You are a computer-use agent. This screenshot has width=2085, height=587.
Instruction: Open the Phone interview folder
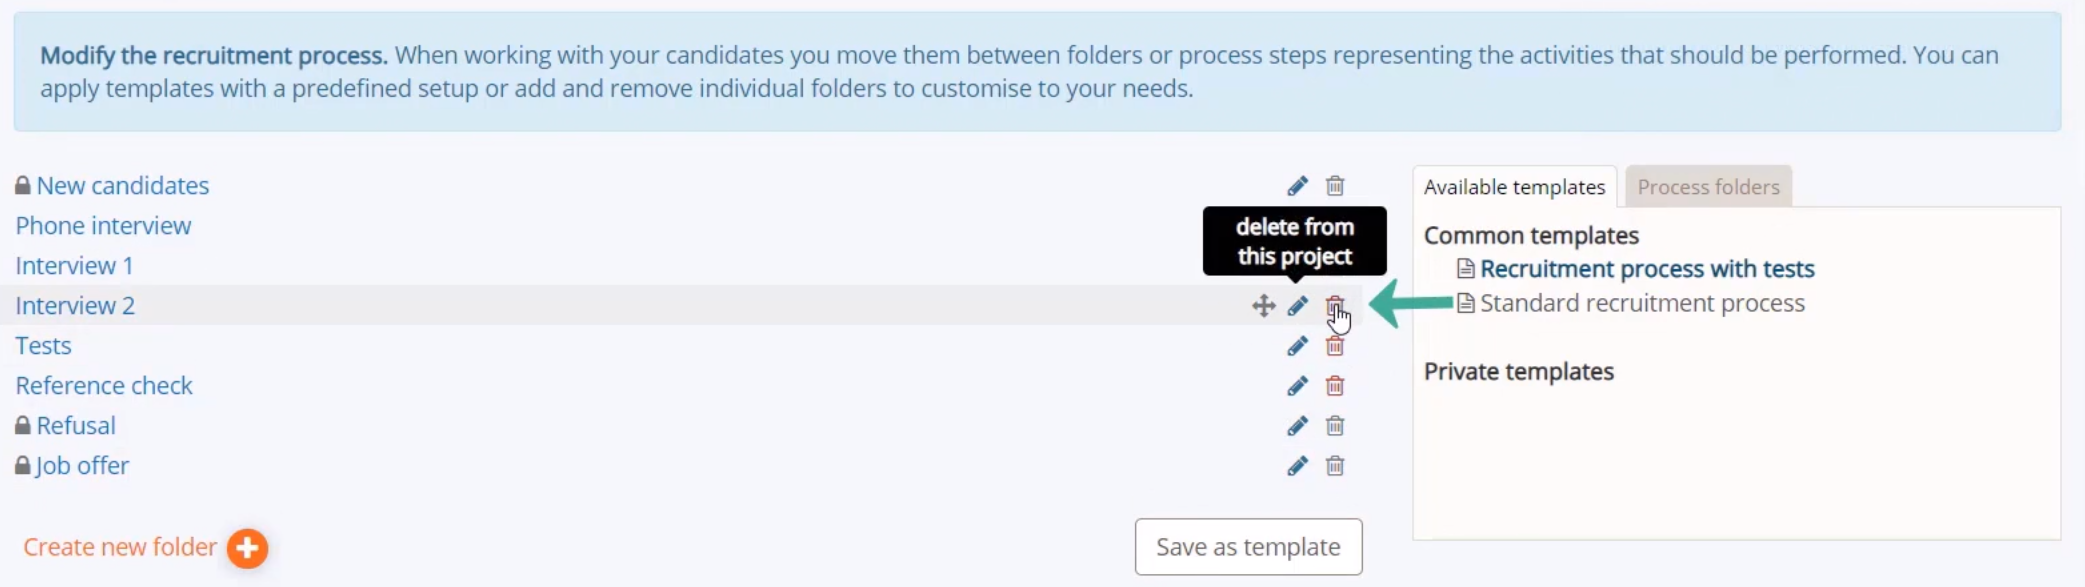pyautogui.click(x=103, y=226)
